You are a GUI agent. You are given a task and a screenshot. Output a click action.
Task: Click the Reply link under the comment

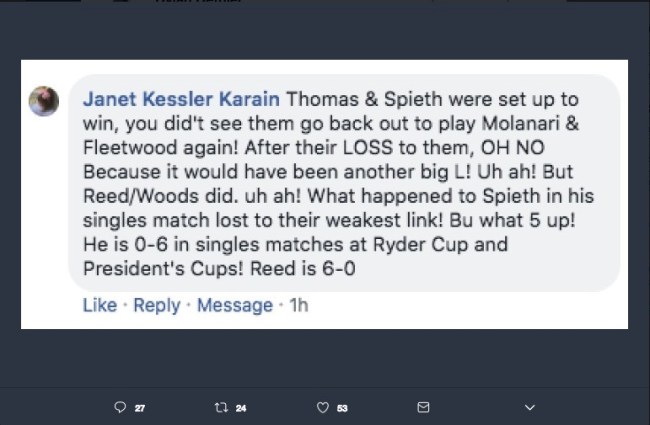[156, 305]
